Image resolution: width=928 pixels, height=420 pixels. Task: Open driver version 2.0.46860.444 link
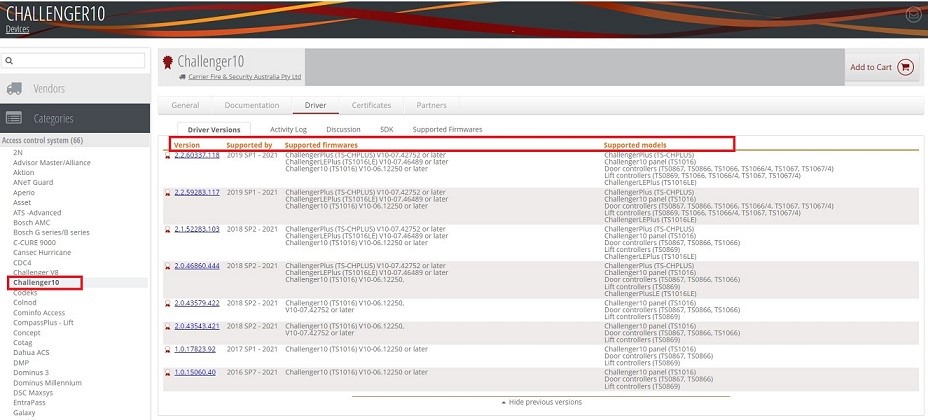click(197, 266)
